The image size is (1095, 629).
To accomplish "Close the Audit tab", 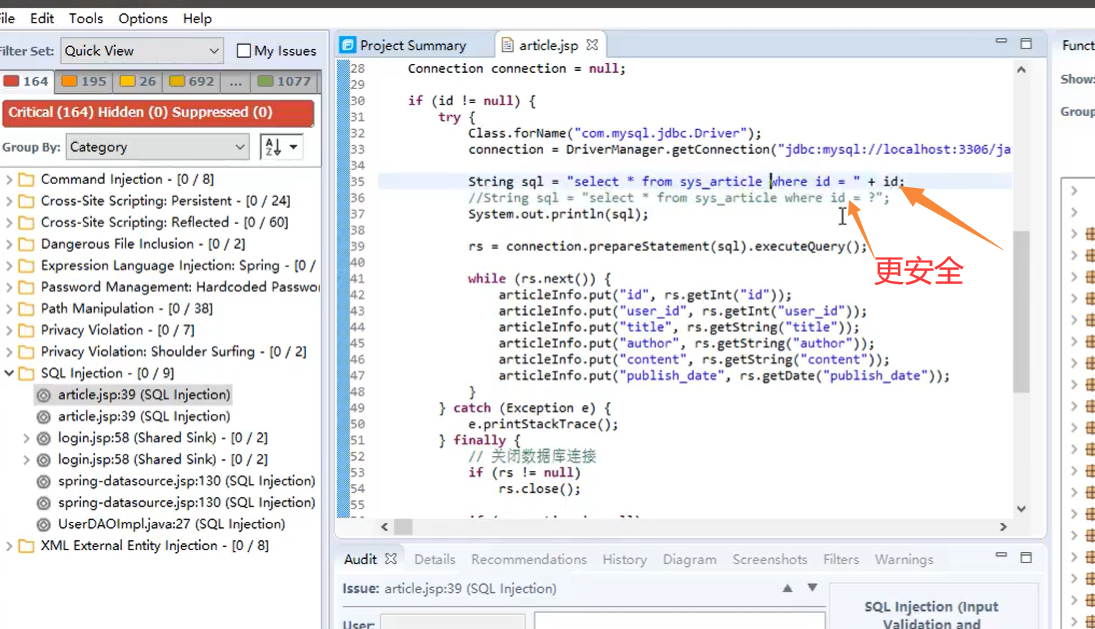I will (x=391, y=558).
